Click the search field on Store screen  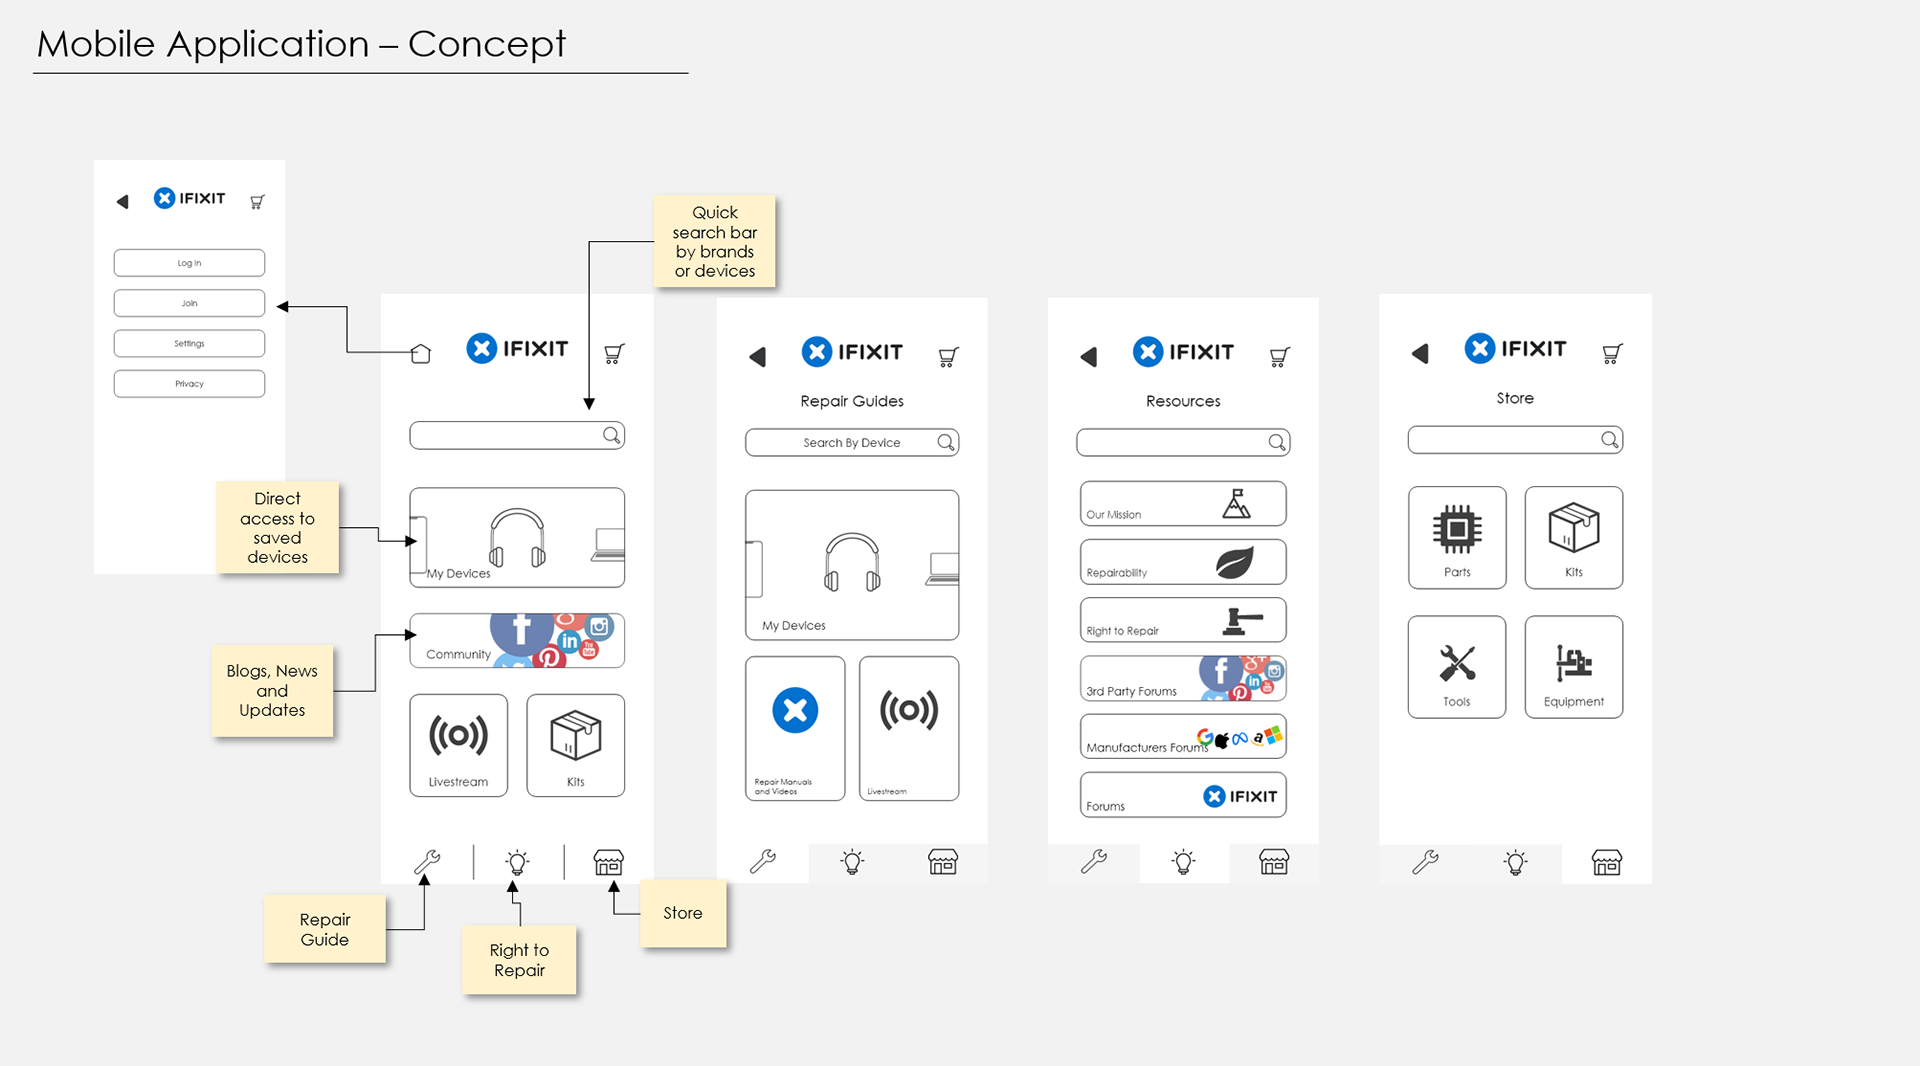click(1515, 440)
